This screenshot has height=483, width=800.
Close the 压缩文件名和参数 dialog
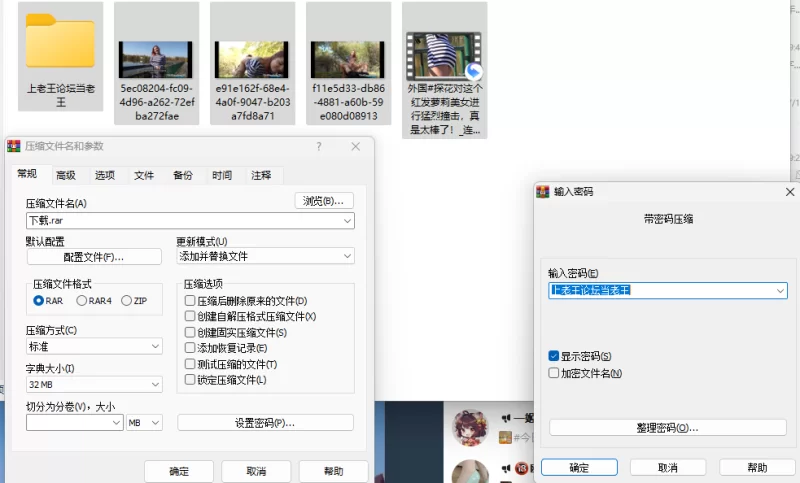pyautogui.click(x=356, y=147)
